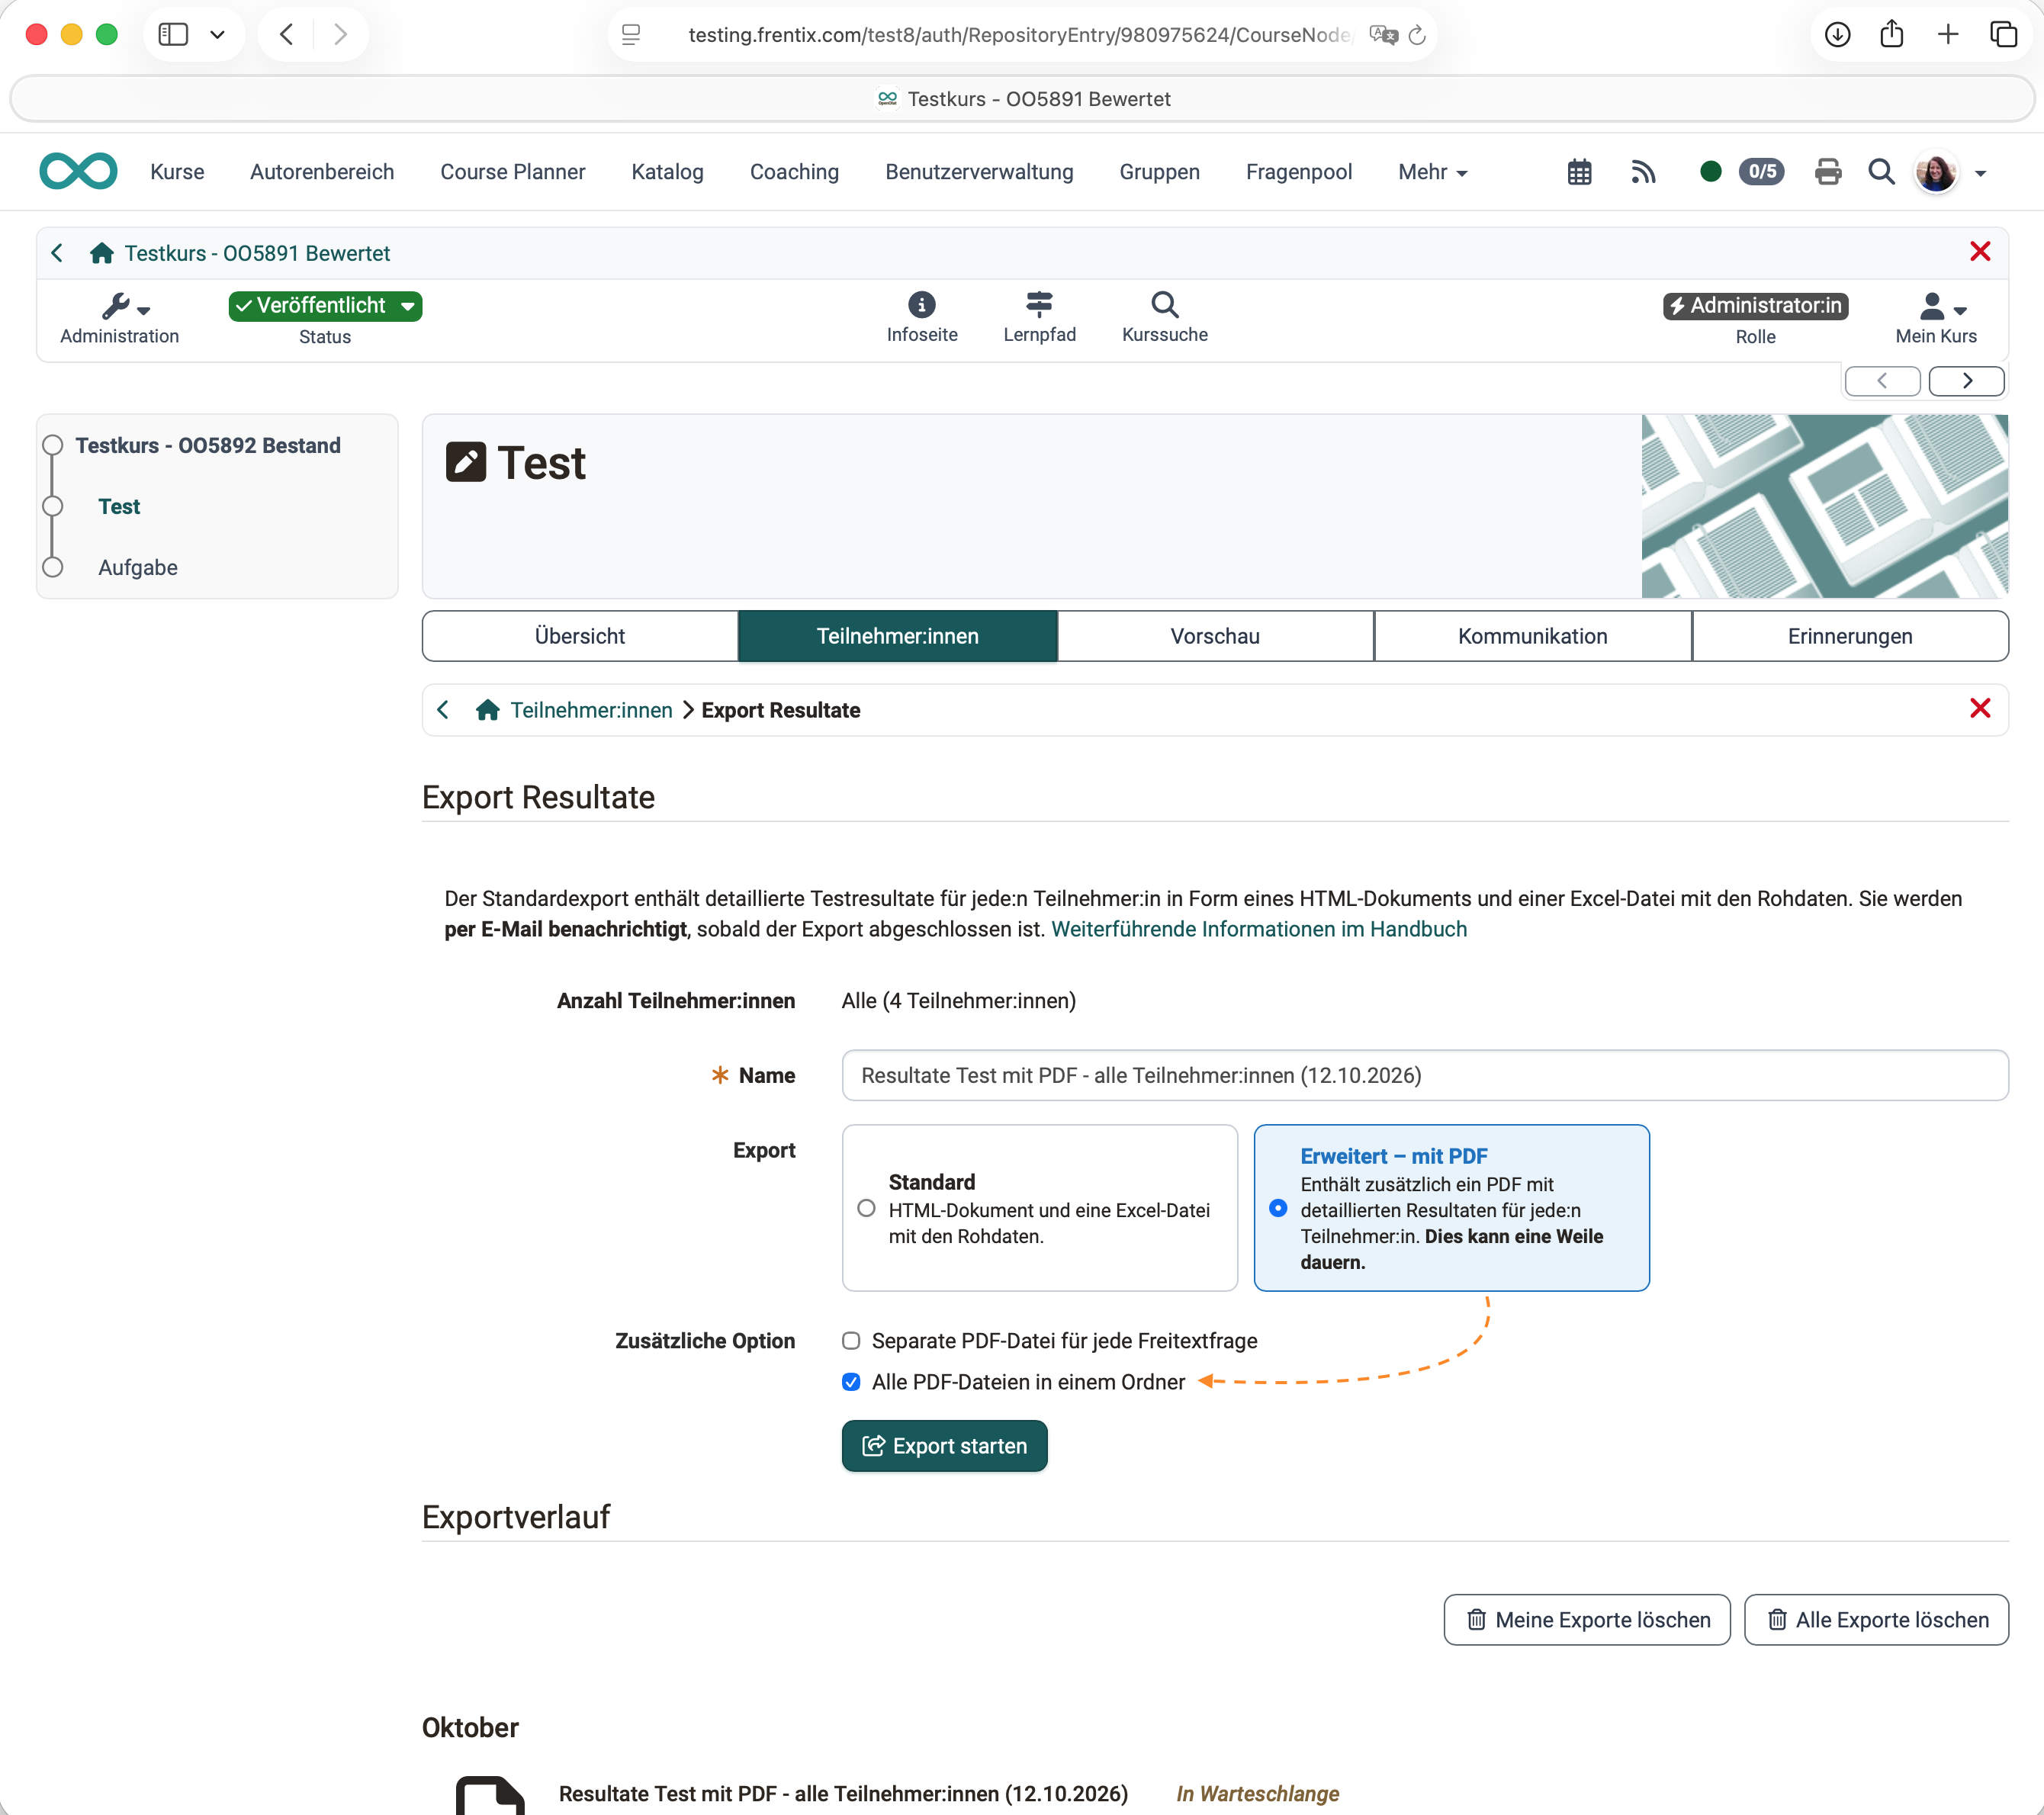
Task: Click home icon in Teilnehmer:innen breadcrumb
Action: [487, 710]
